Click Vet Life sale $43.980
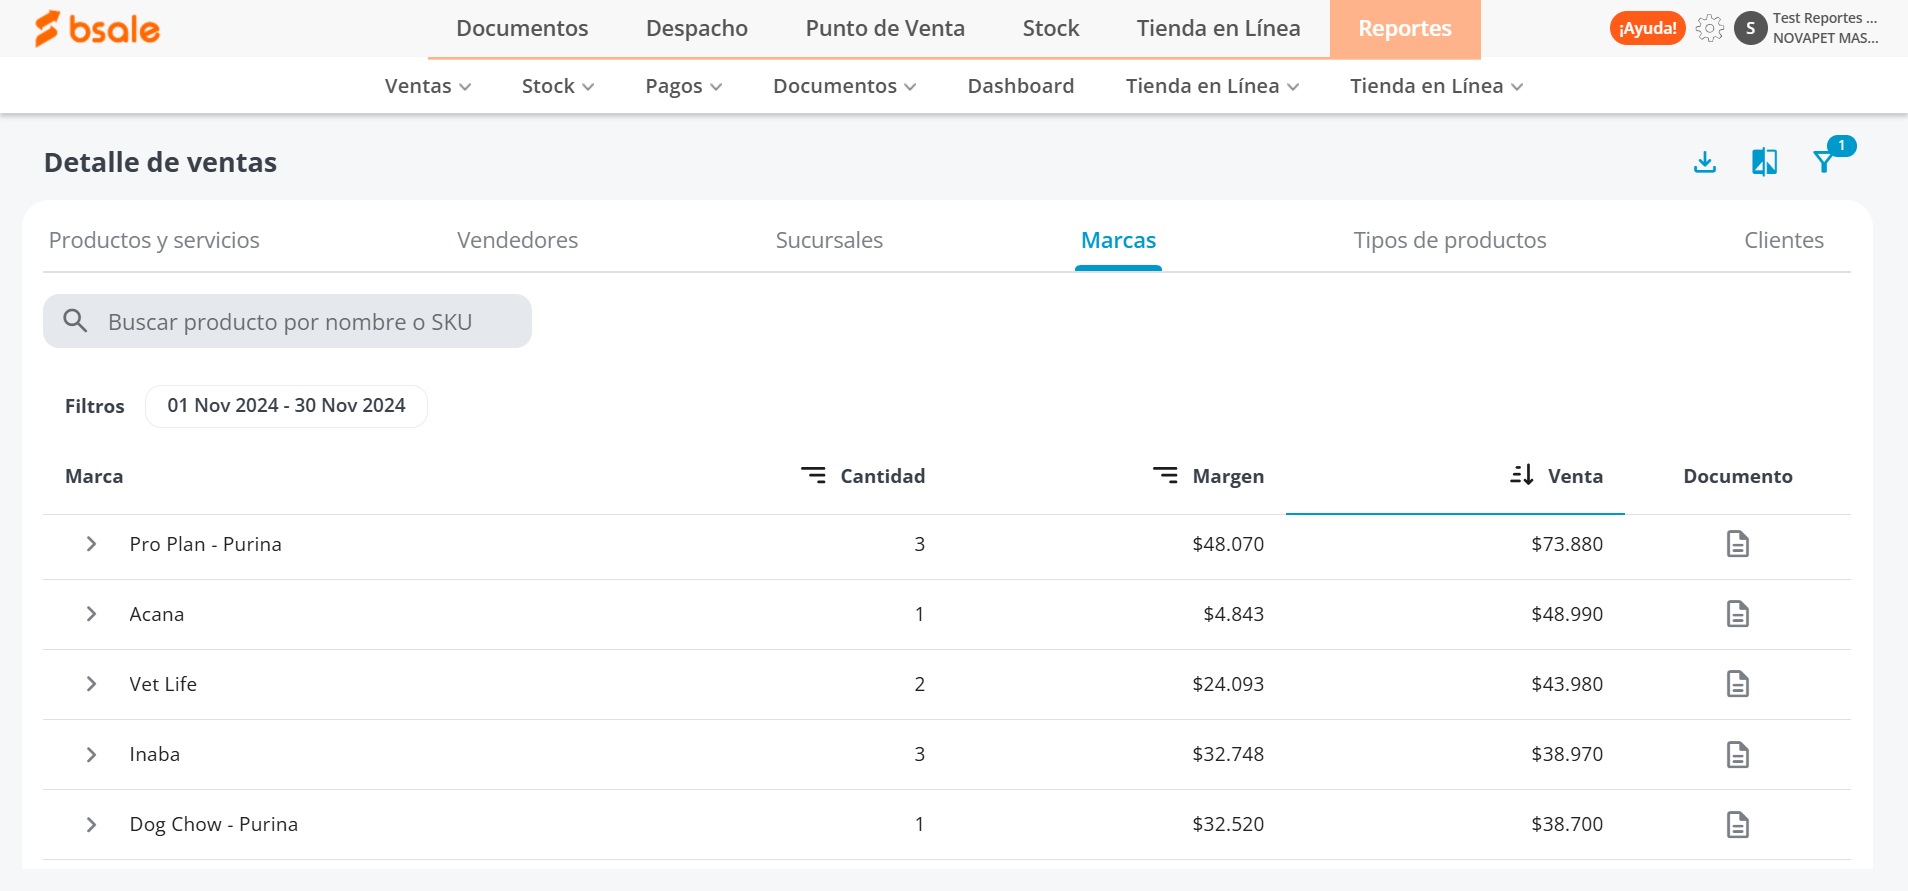This screenshot has width=1908, height=891. click(x=1567, y=684)
